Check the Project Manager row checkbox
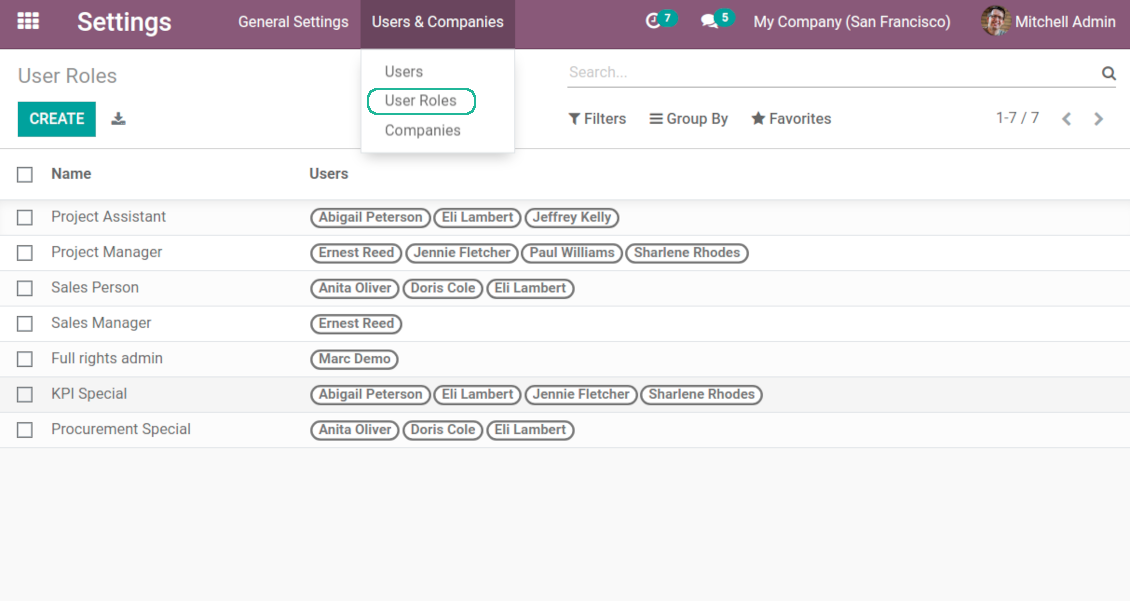Viewport: 1130px width, 601px height. [25, 253]
